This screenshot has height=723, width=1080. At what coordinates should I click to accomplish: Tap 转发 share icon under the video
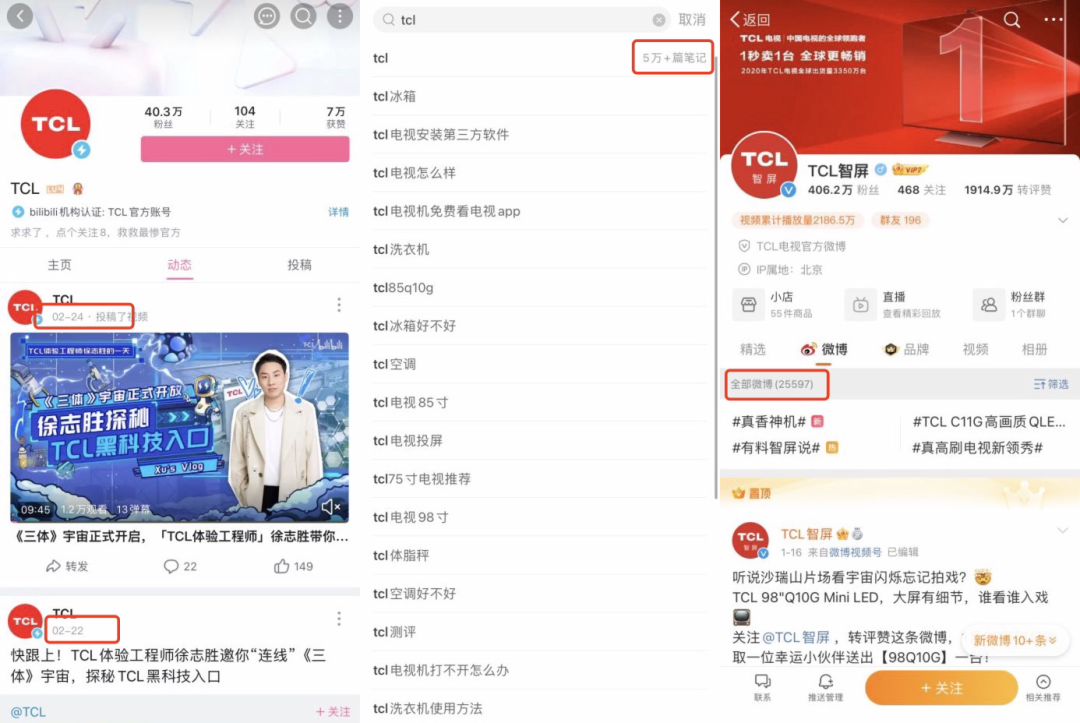[x=67, y=566]
